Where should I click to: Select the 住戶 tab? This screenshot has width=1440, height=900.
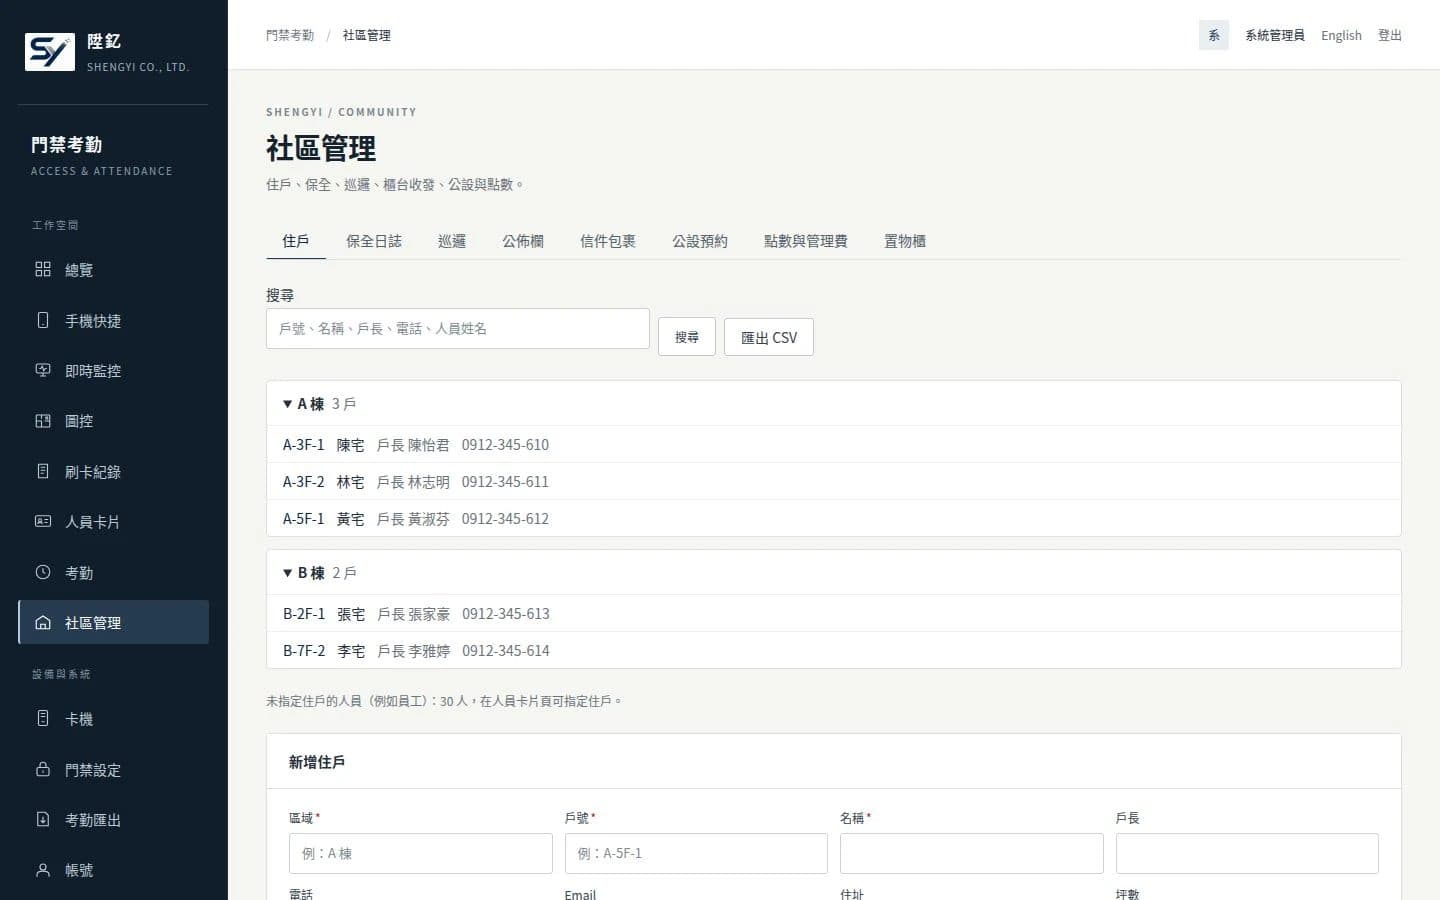(x=296, y=241)
